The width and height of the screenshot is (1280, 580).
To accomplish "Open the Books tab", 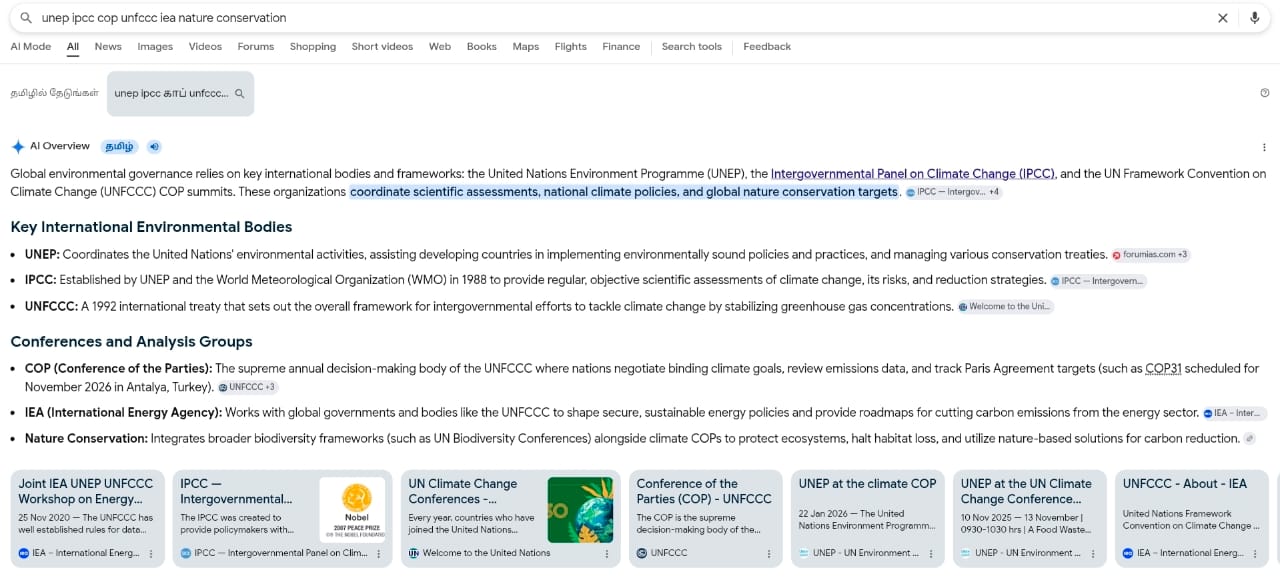I will 482,47.
